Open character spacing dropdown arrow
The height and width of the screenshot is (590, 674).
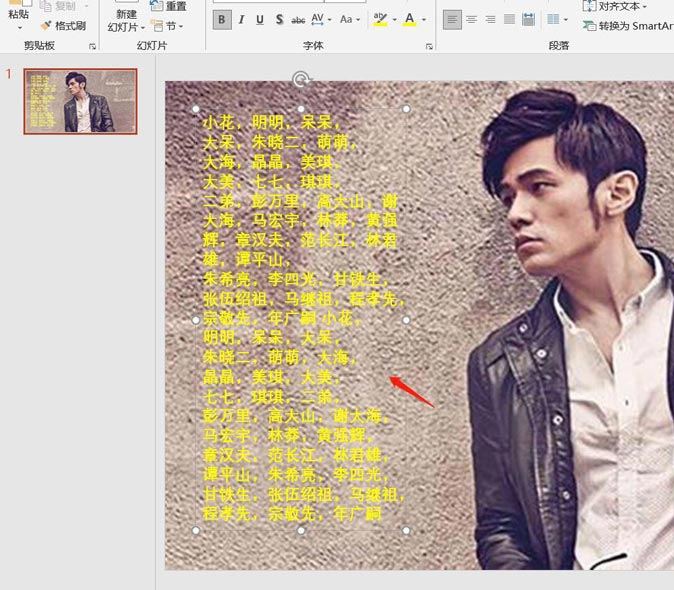pos(330,20)
